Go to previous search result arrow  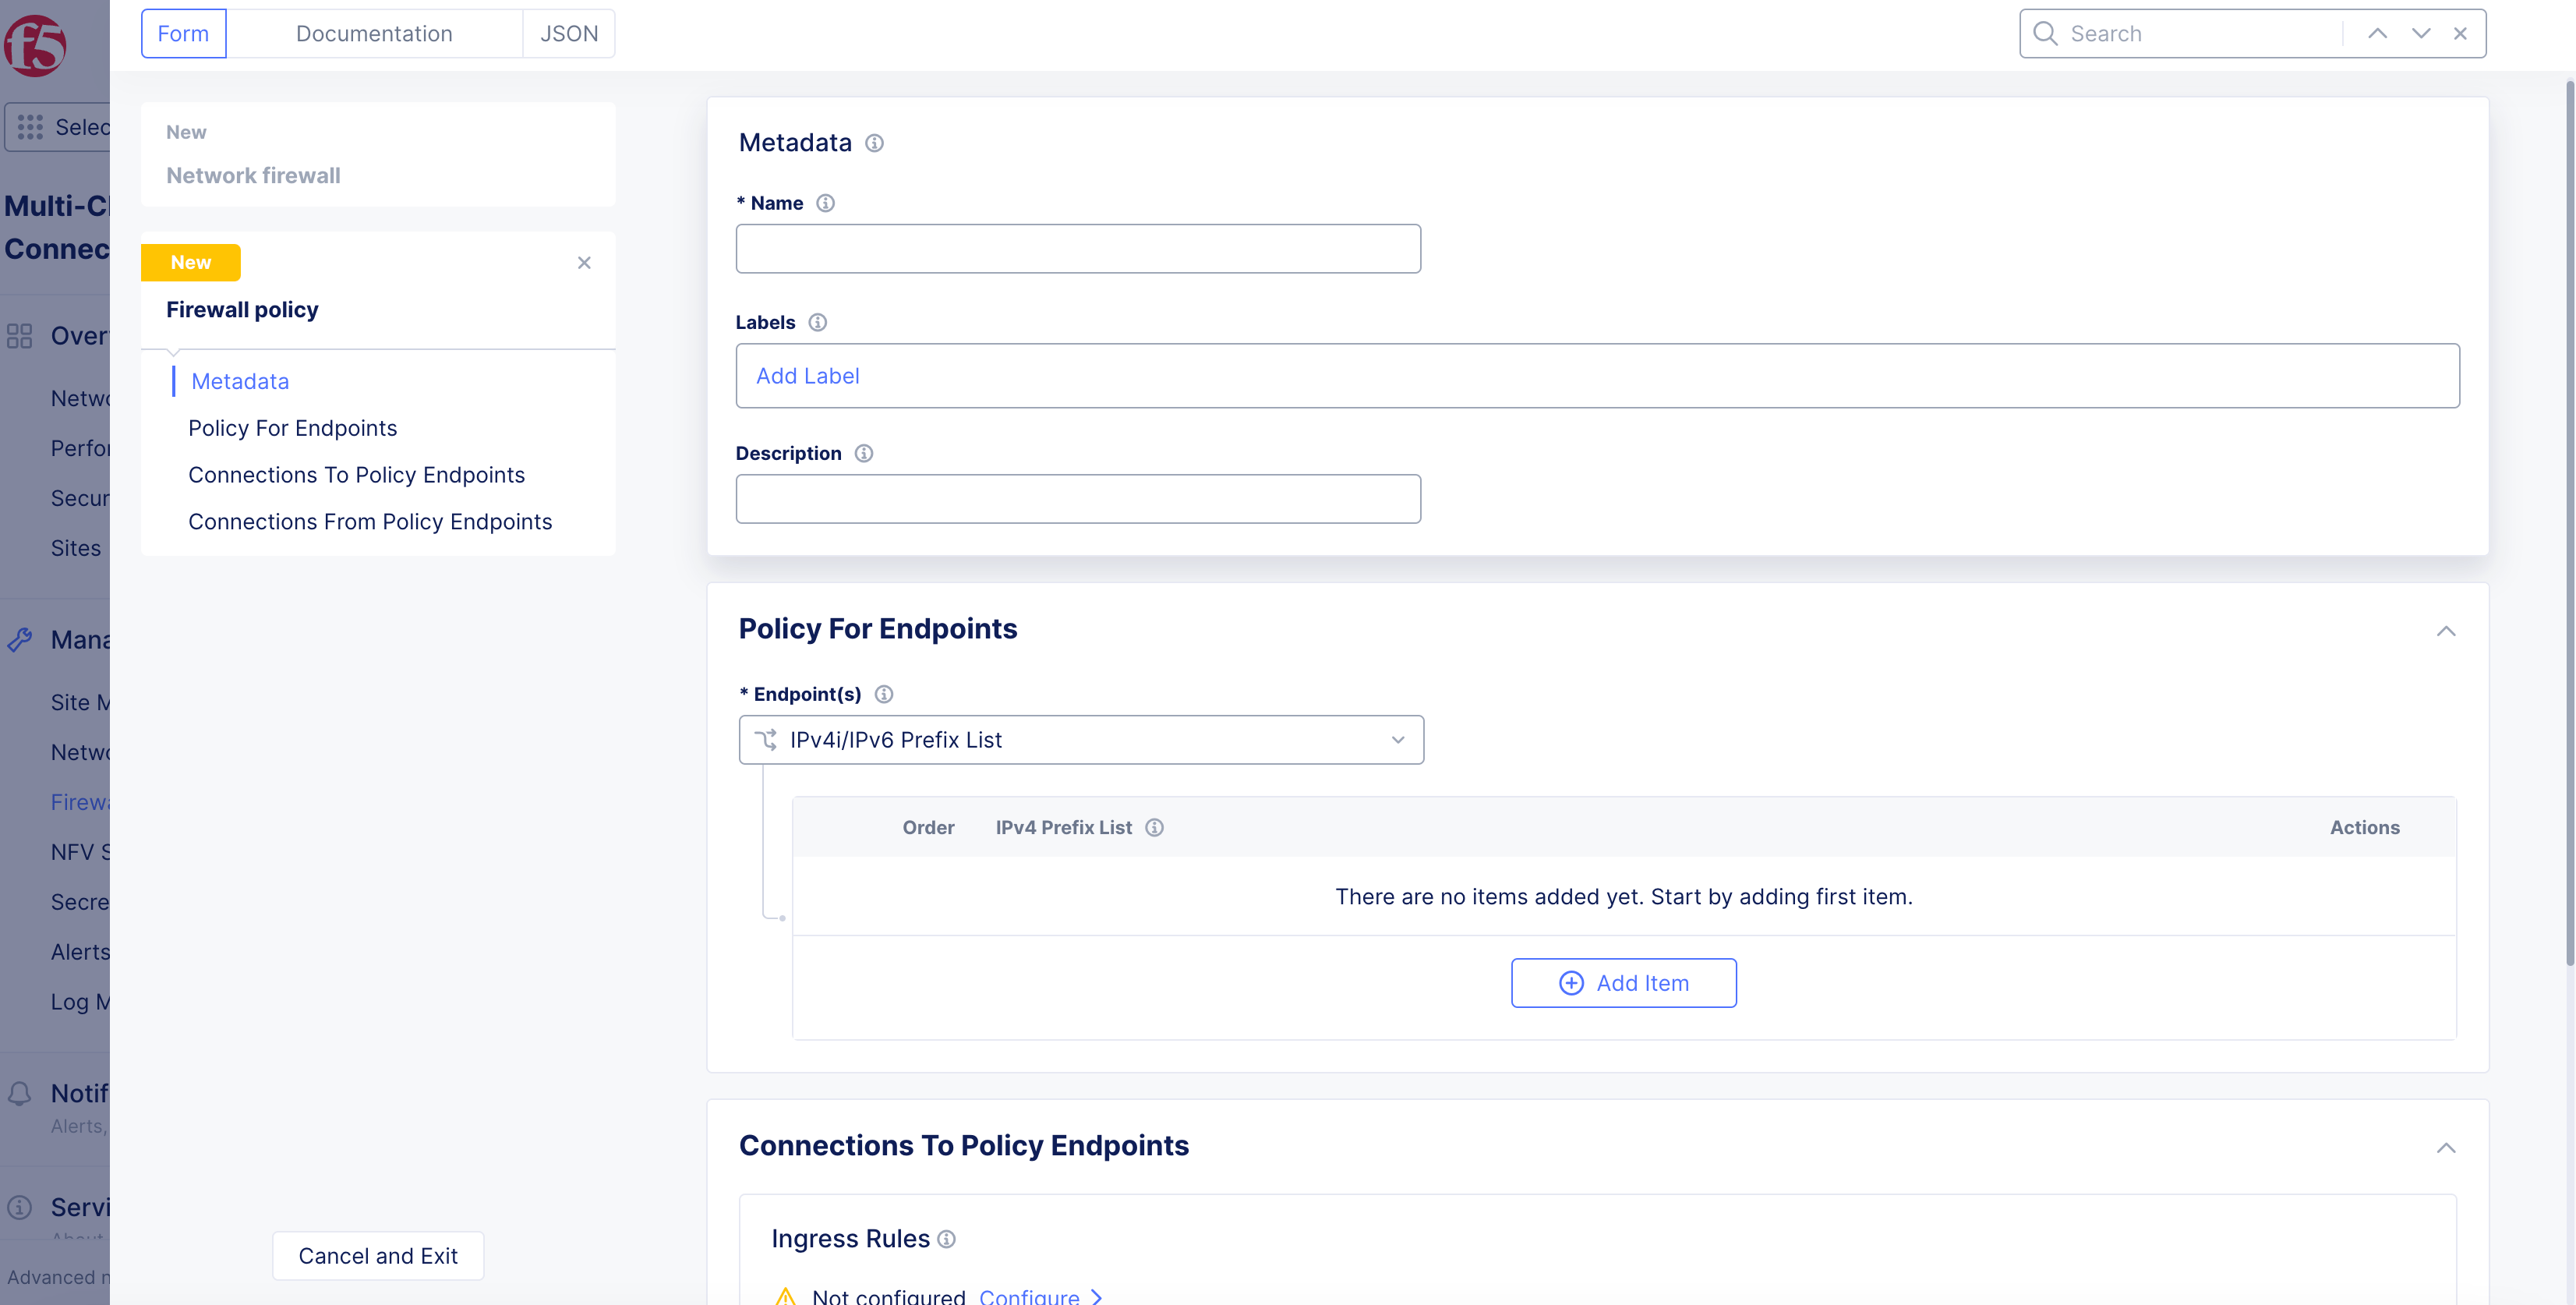[x=2378, y=33]
